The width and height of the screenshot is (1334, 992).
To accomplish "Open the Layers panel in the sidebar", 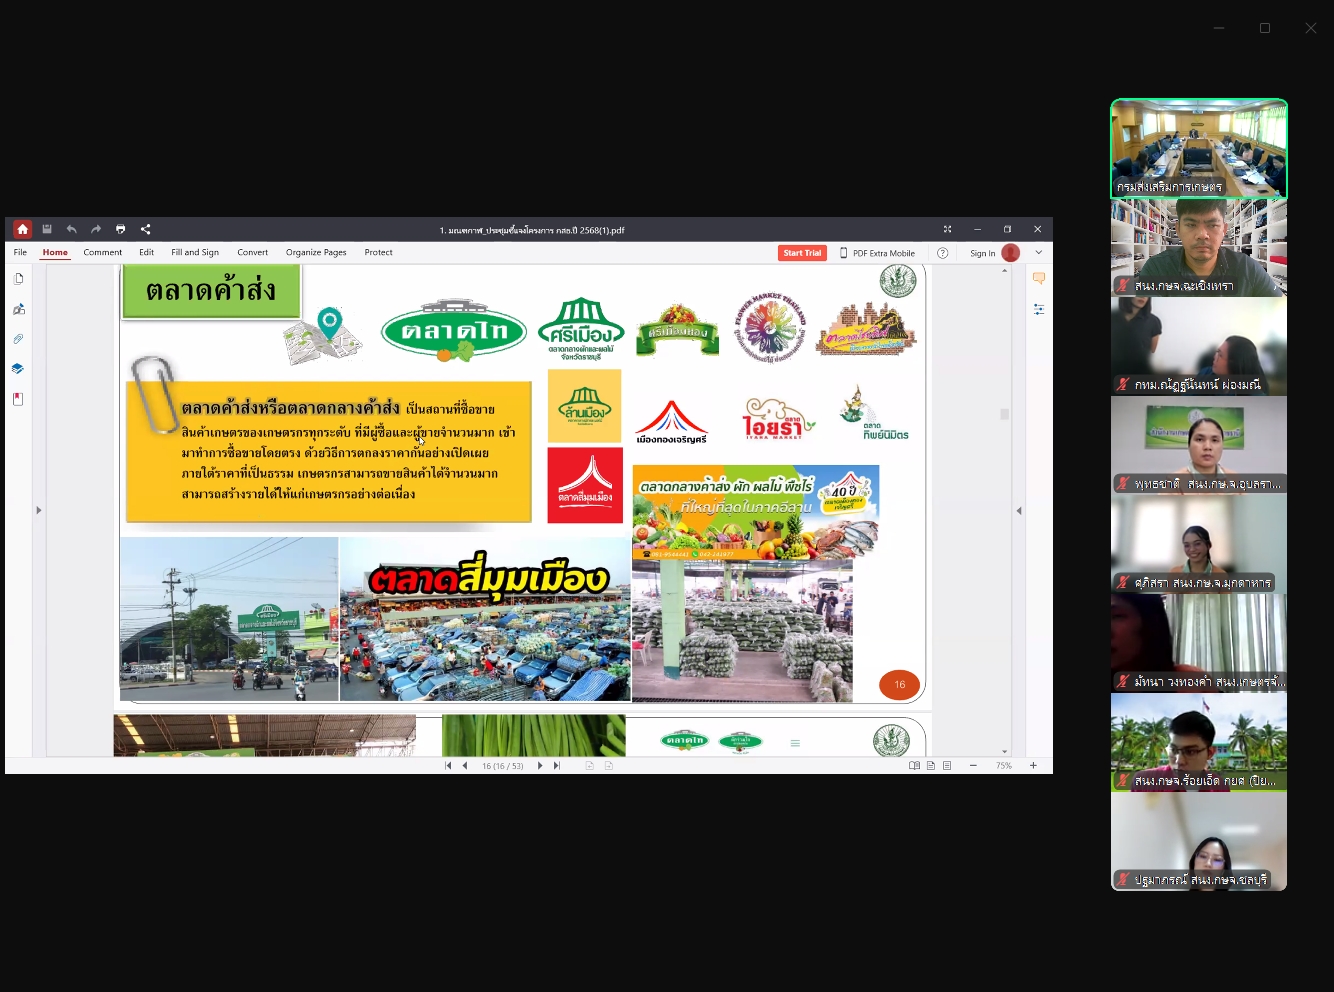I will pos(18,369).
